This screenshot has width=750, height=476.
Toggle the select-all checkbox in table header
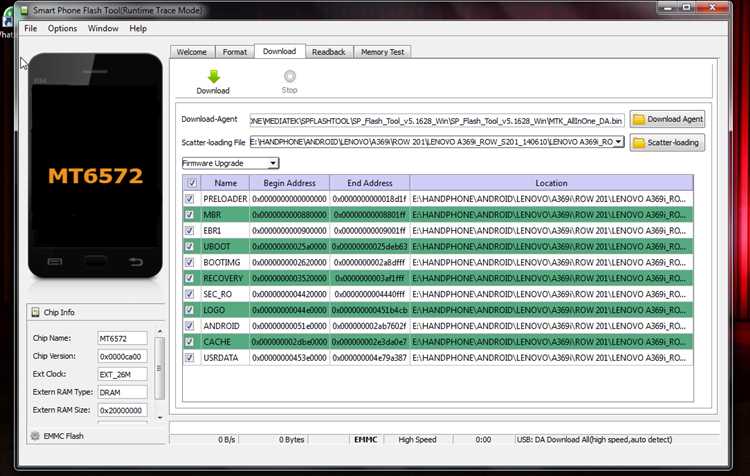pyautogui.click(x=192, y=183)
